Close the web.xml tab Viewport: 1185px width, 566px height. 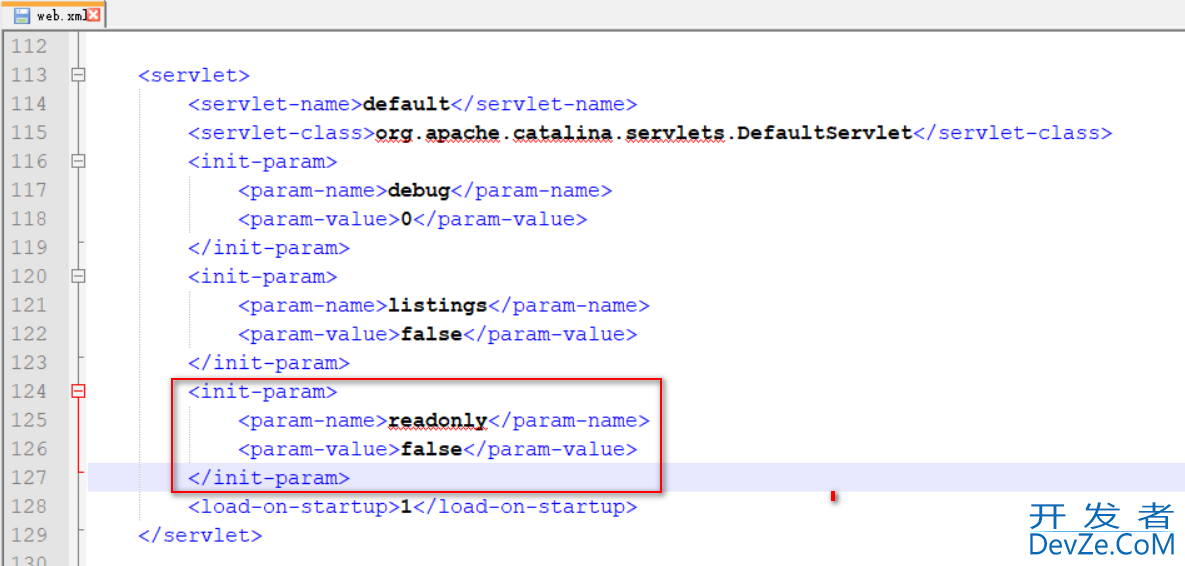tap(94, 15)
